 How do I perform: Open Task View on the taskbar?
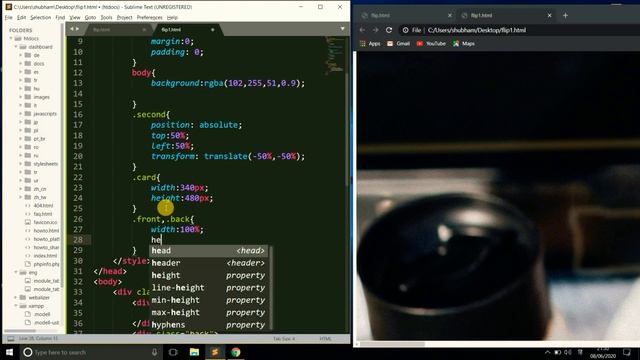click(x=173, y=352)
